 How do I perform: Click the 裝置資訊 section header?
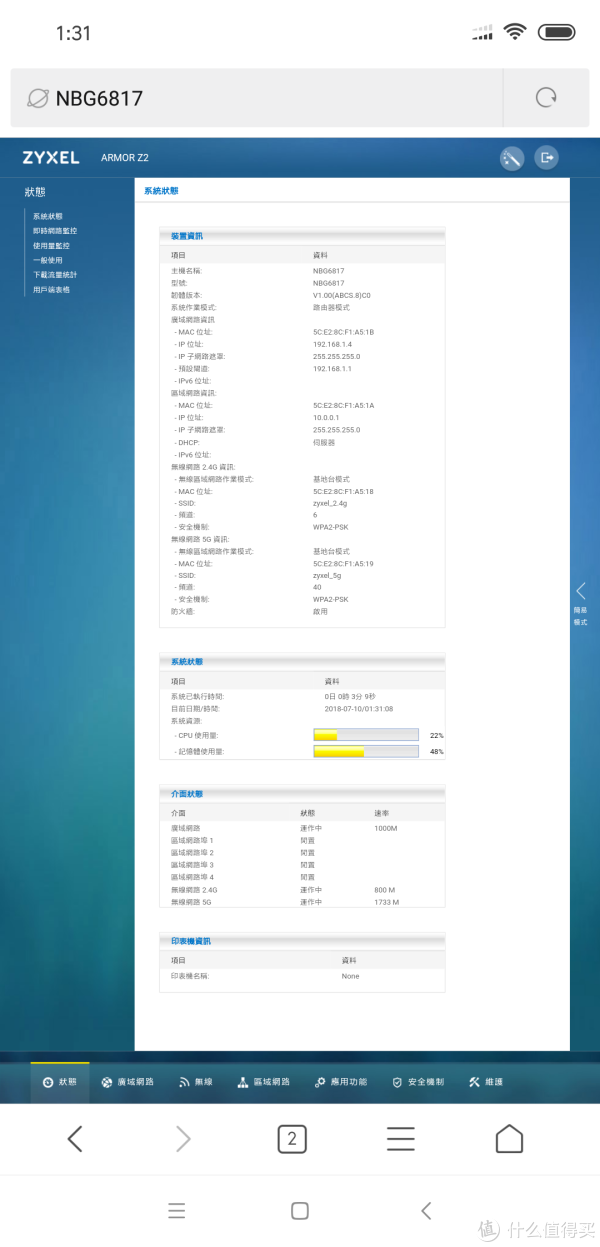pos(187,236)
